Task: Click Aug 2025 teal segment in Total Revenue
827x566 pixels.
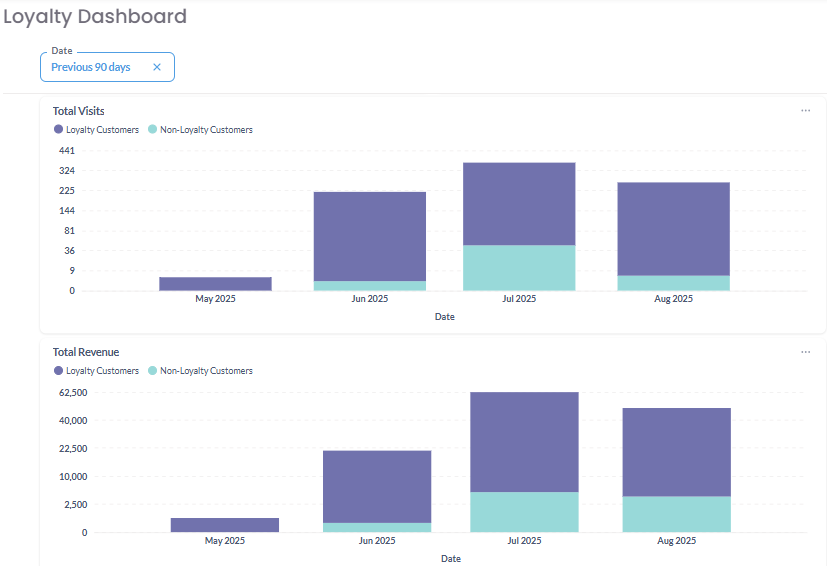Action: 677,514
